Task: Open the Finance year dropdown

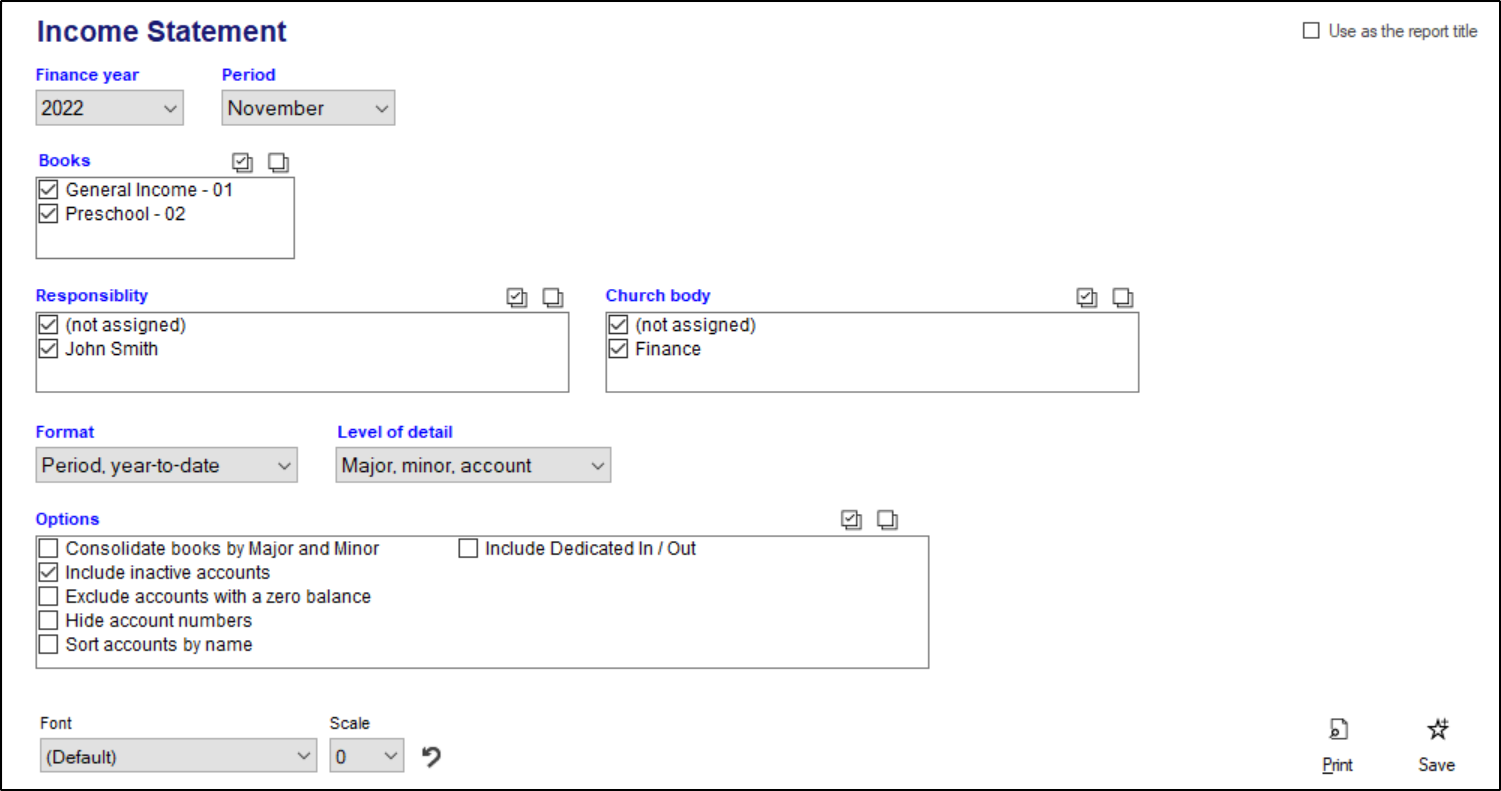Action: (110, 108)
